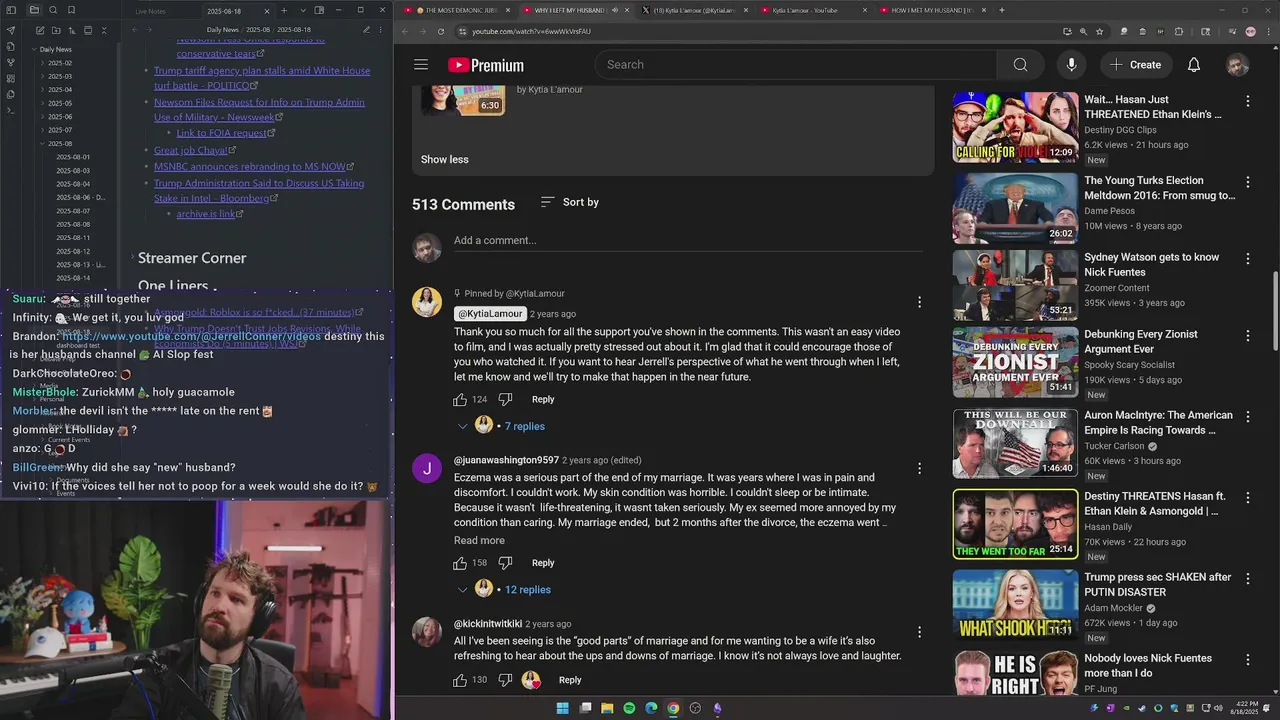The width and height of the screenshot is (1280, 720).
Task: Like the @juanawashington9597 comment
Action: pos(460,563)
